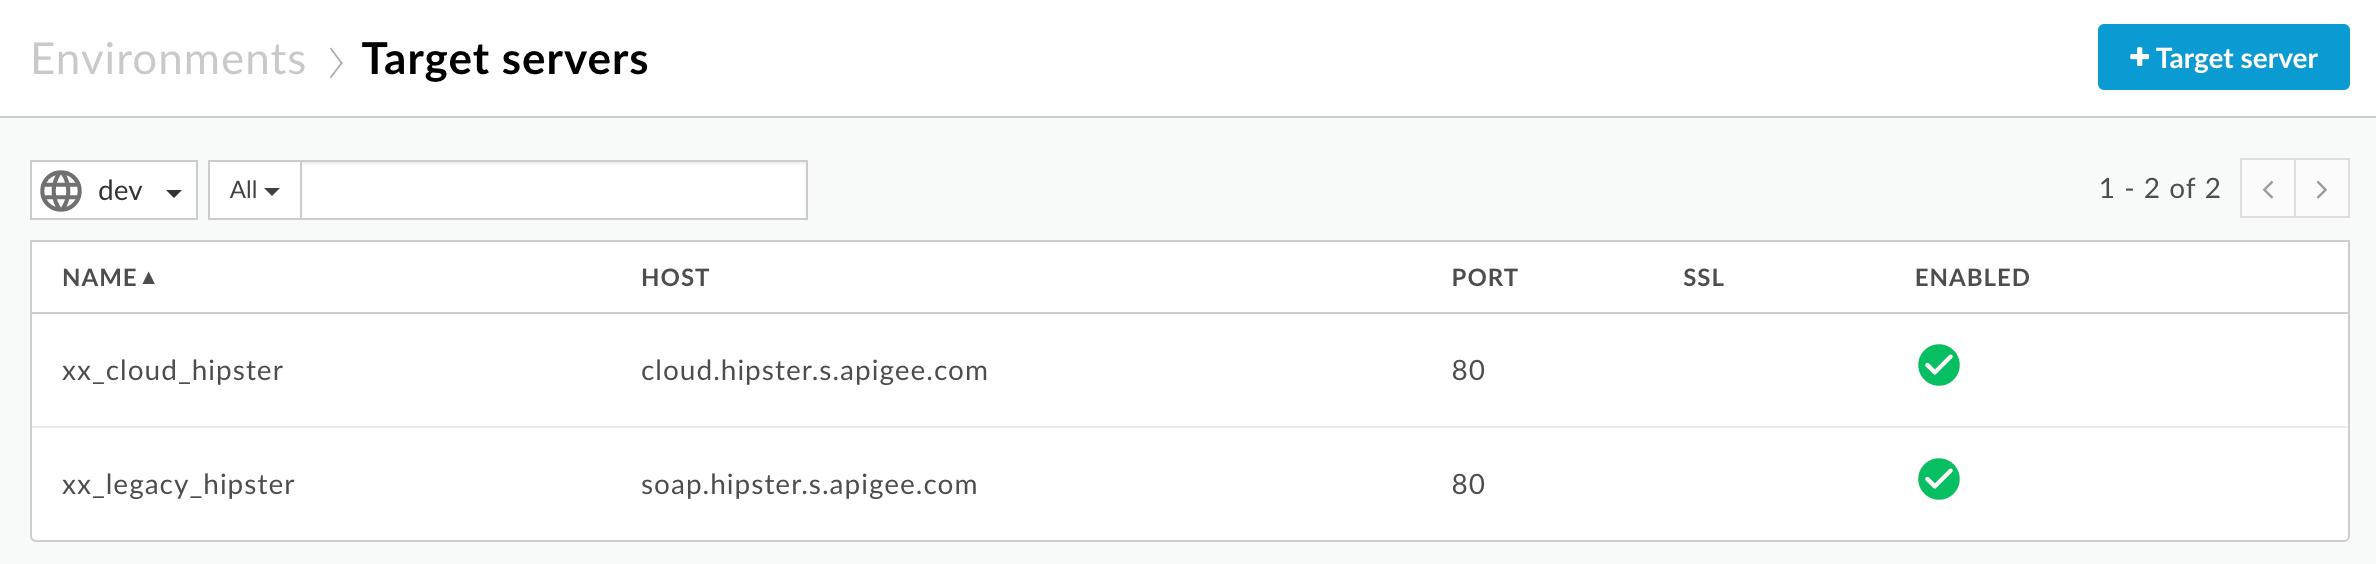
Task: Sort by HOST column header
Action: 675,278
